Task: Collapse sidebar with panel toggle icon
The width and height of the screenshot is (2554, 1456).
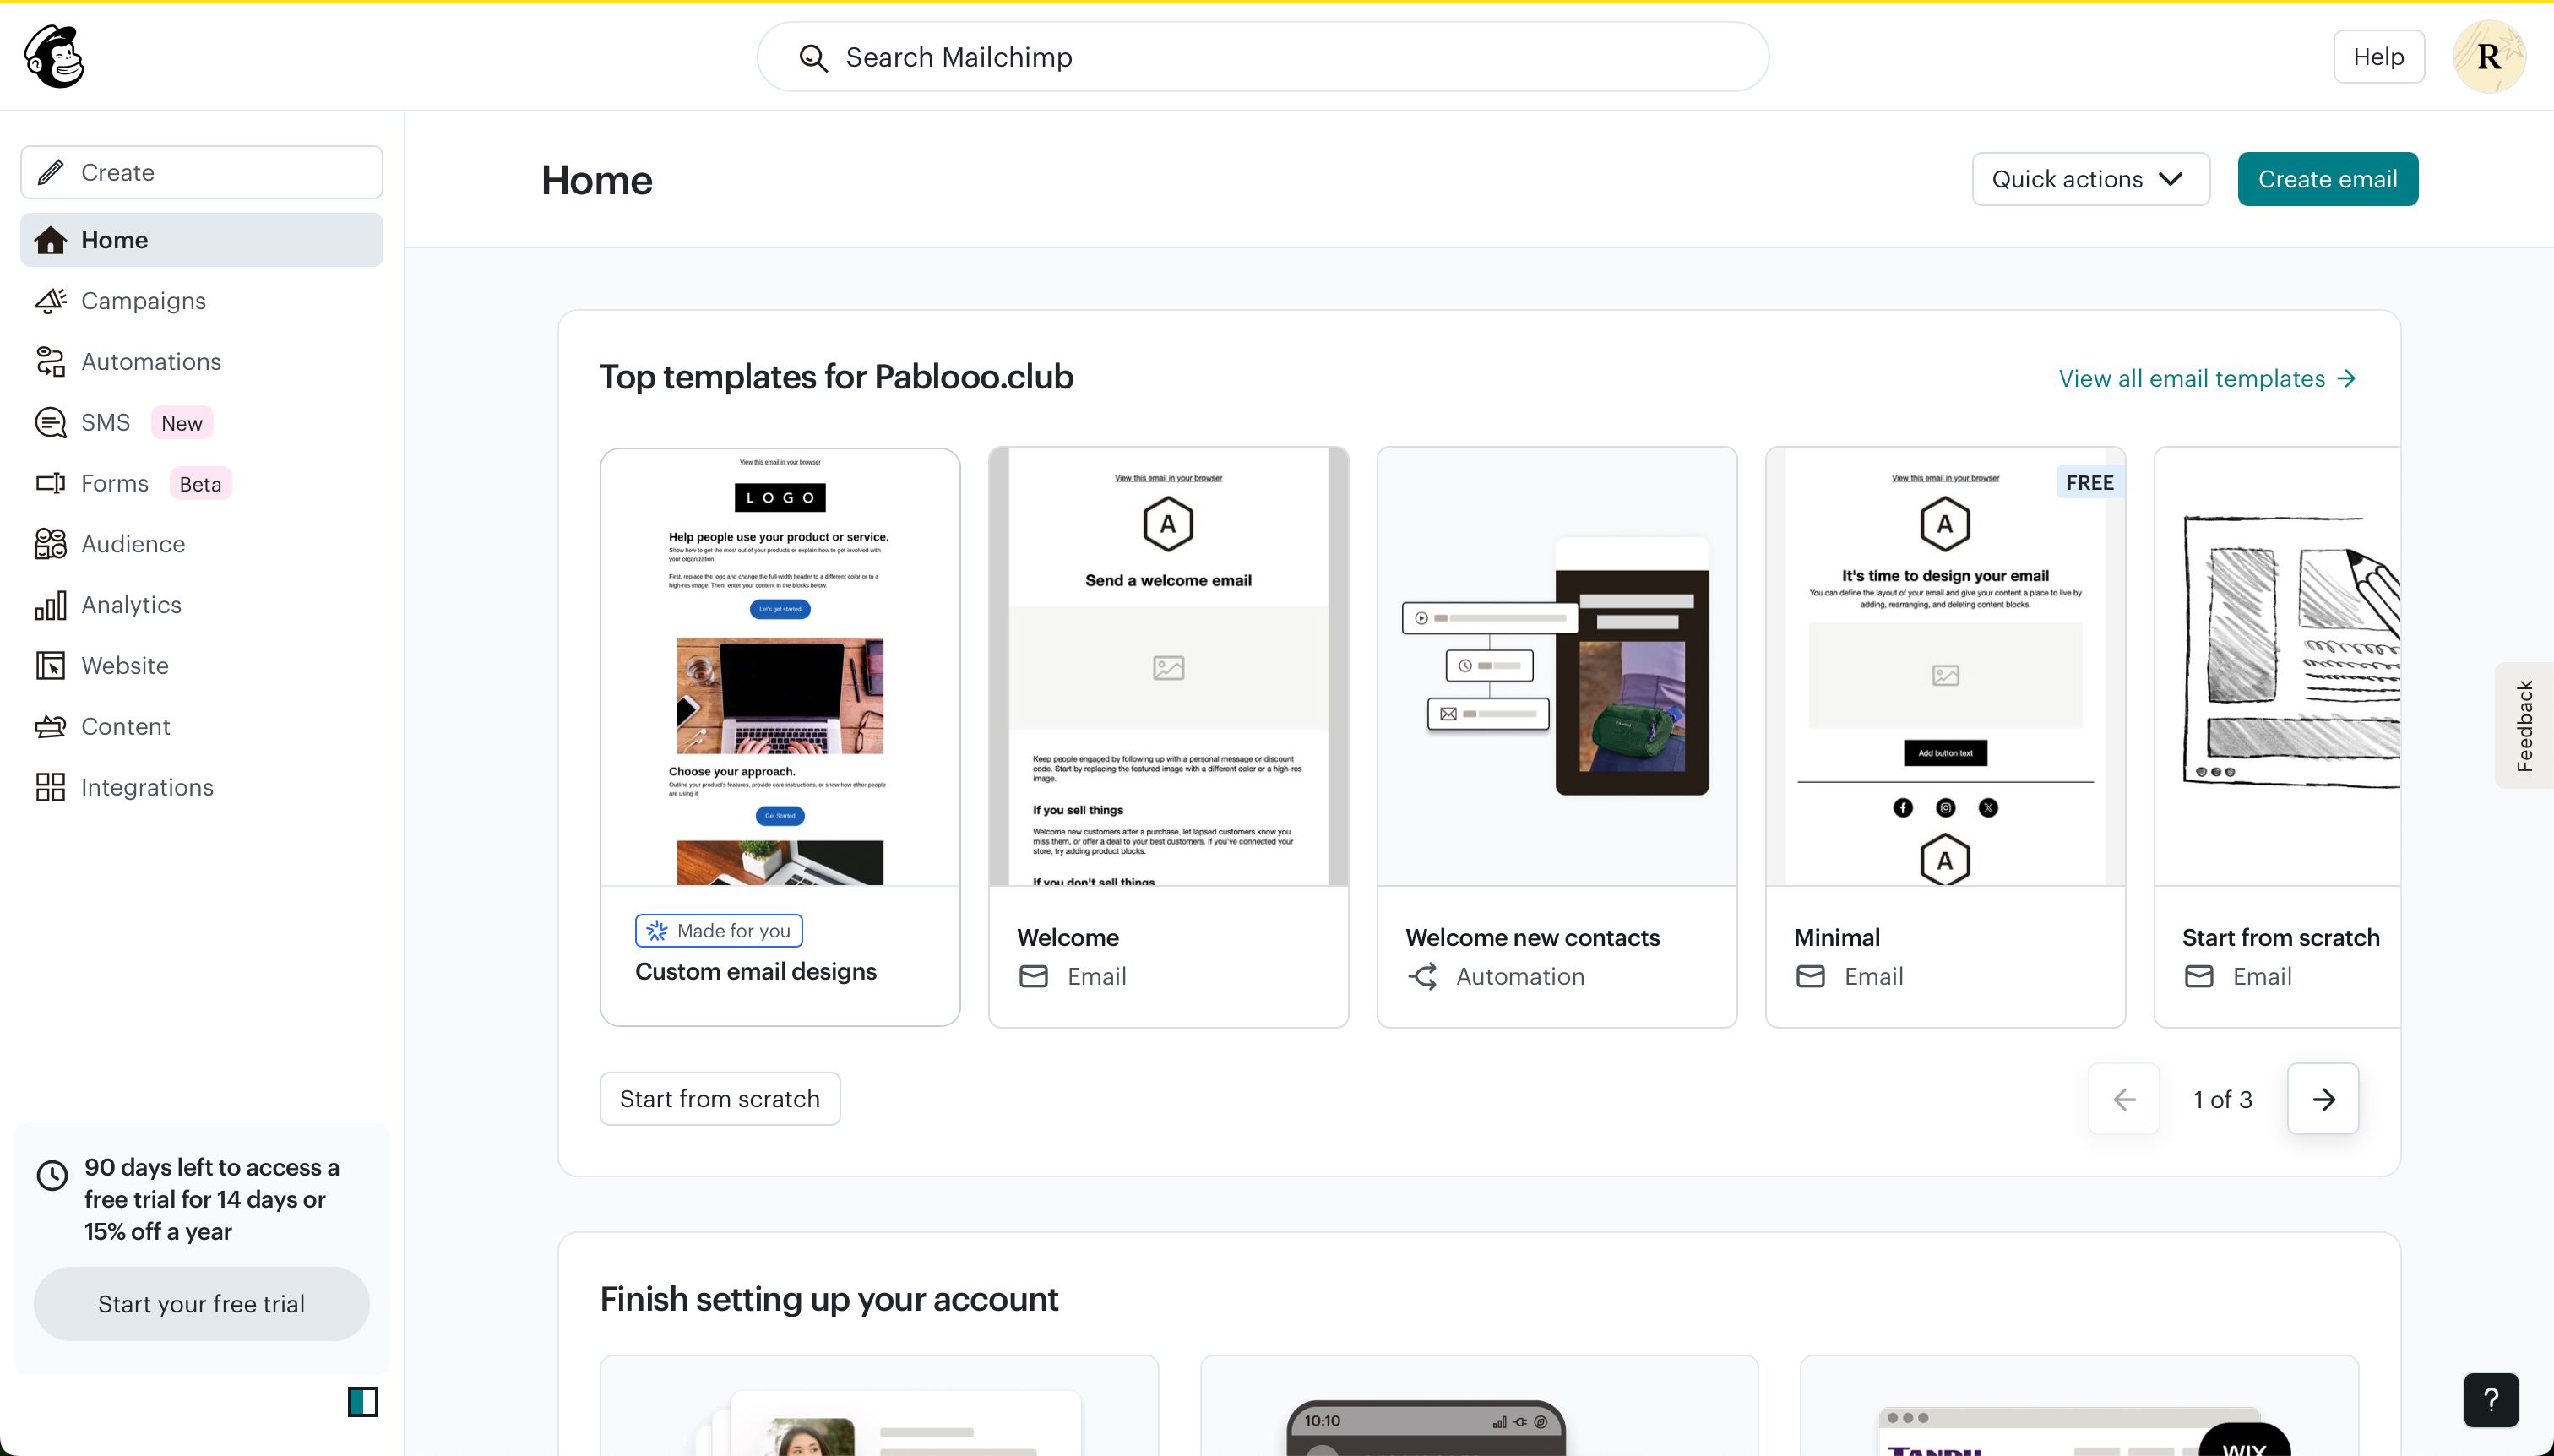Action: coord(363,1402)
